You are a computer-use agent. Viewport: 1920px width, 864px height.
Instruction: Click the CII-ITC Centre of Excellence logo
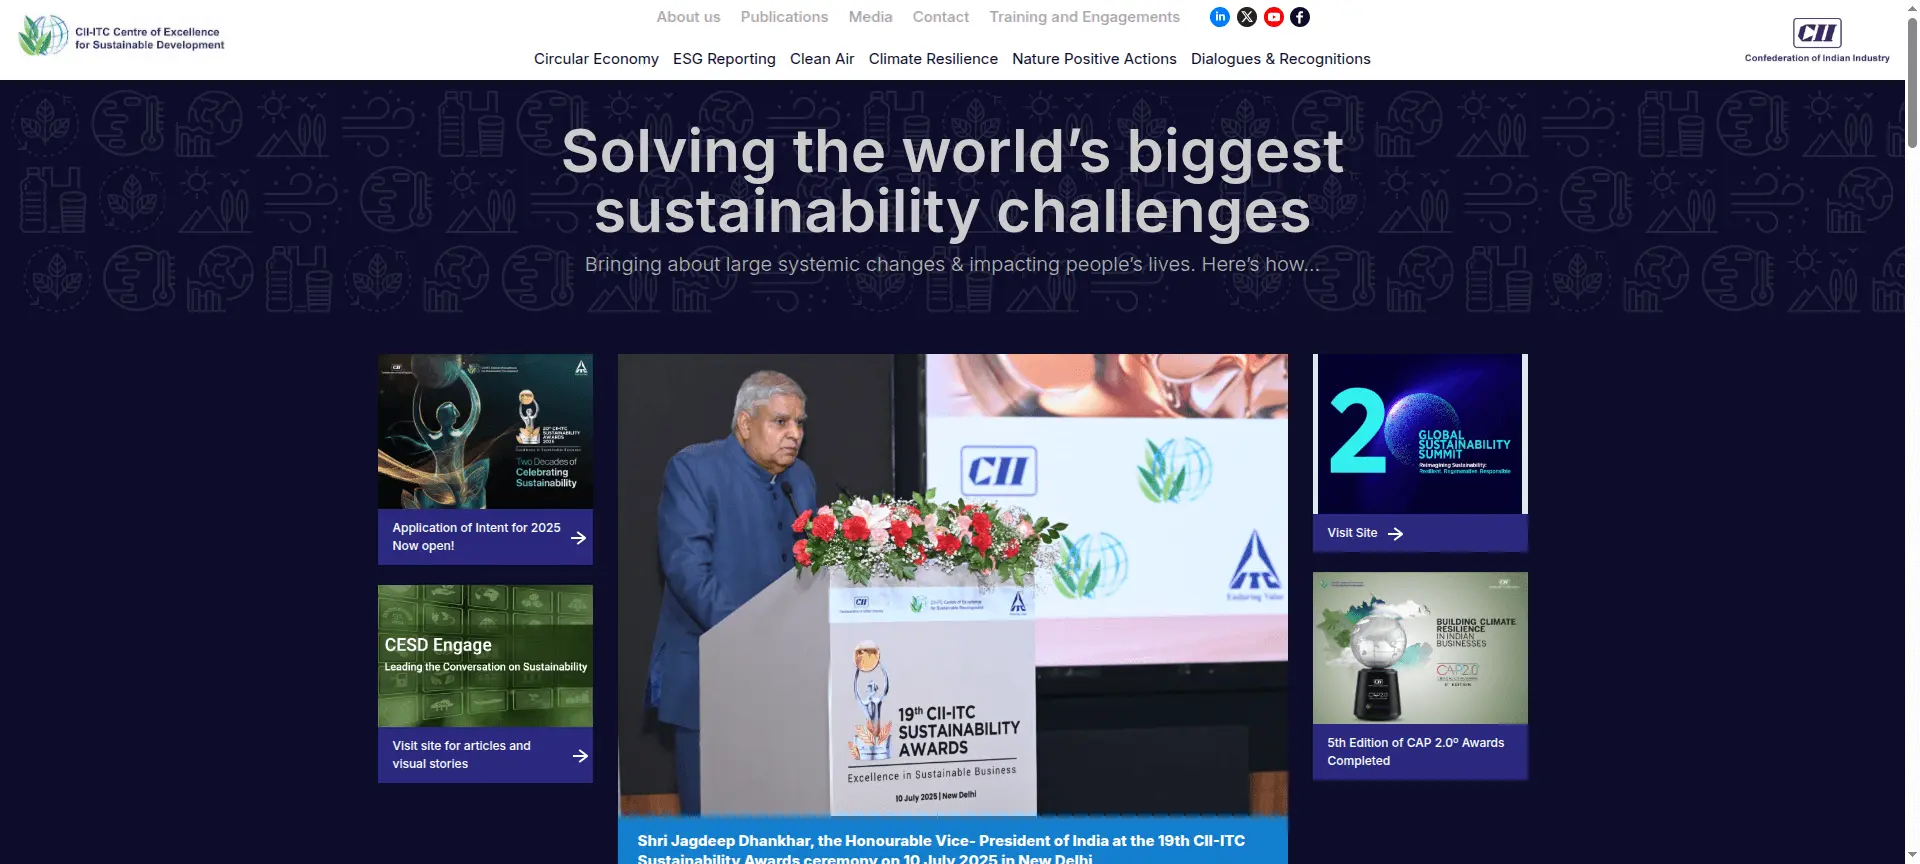[121, 37]
